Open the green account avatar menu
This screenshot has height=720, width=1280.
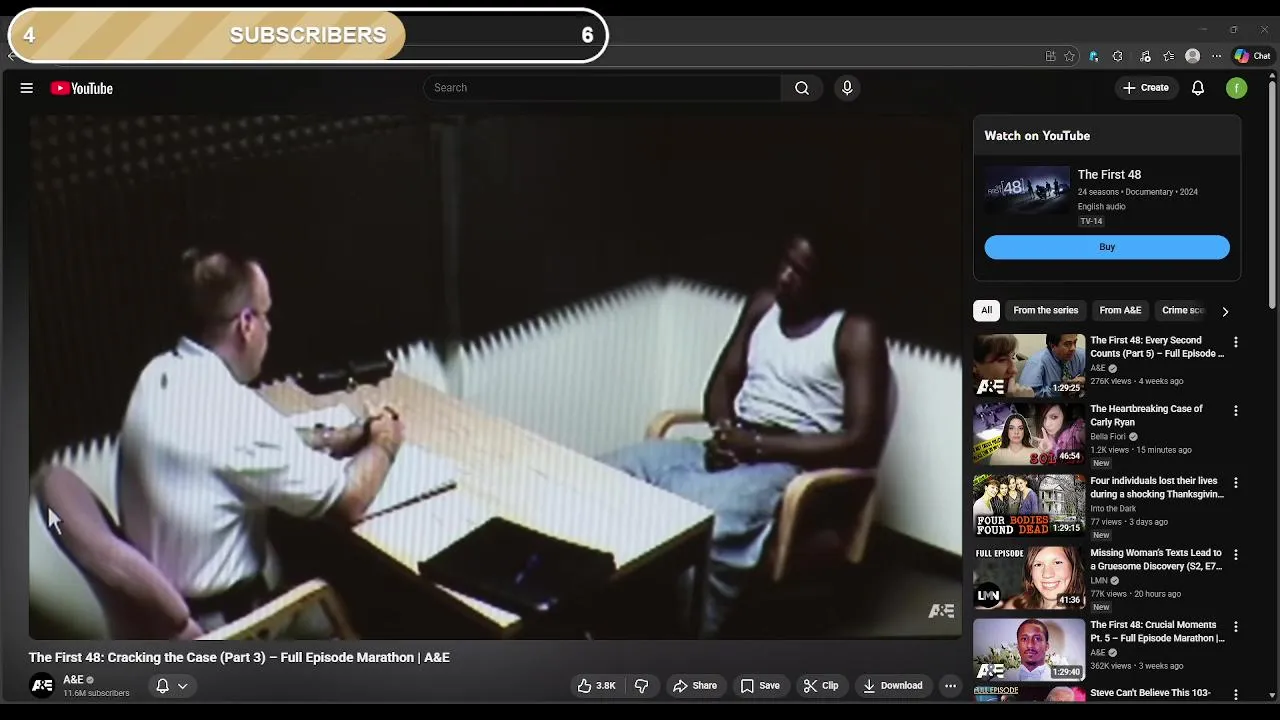tap(1237, 88)
